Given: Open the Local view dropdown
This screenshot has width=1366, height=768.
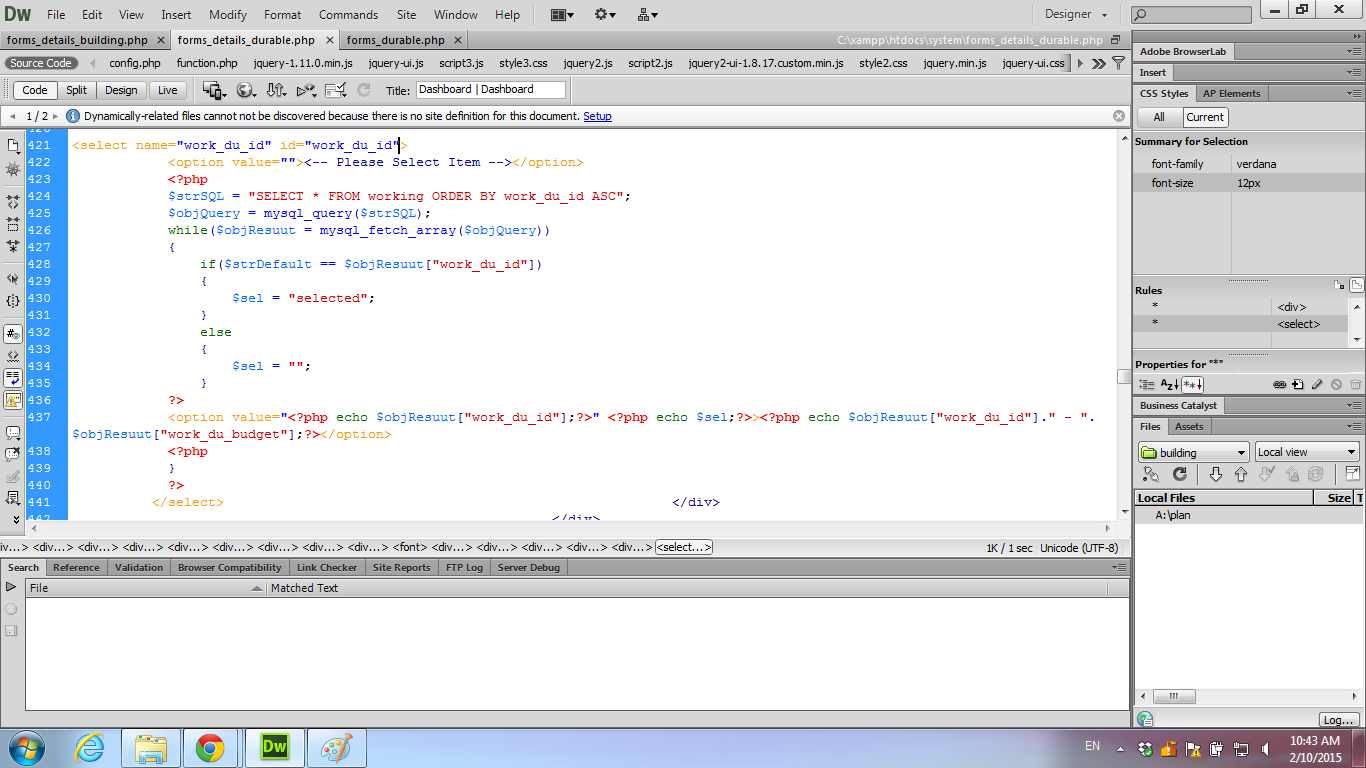Looking at the screenshot, I should tap(1307, 452).
